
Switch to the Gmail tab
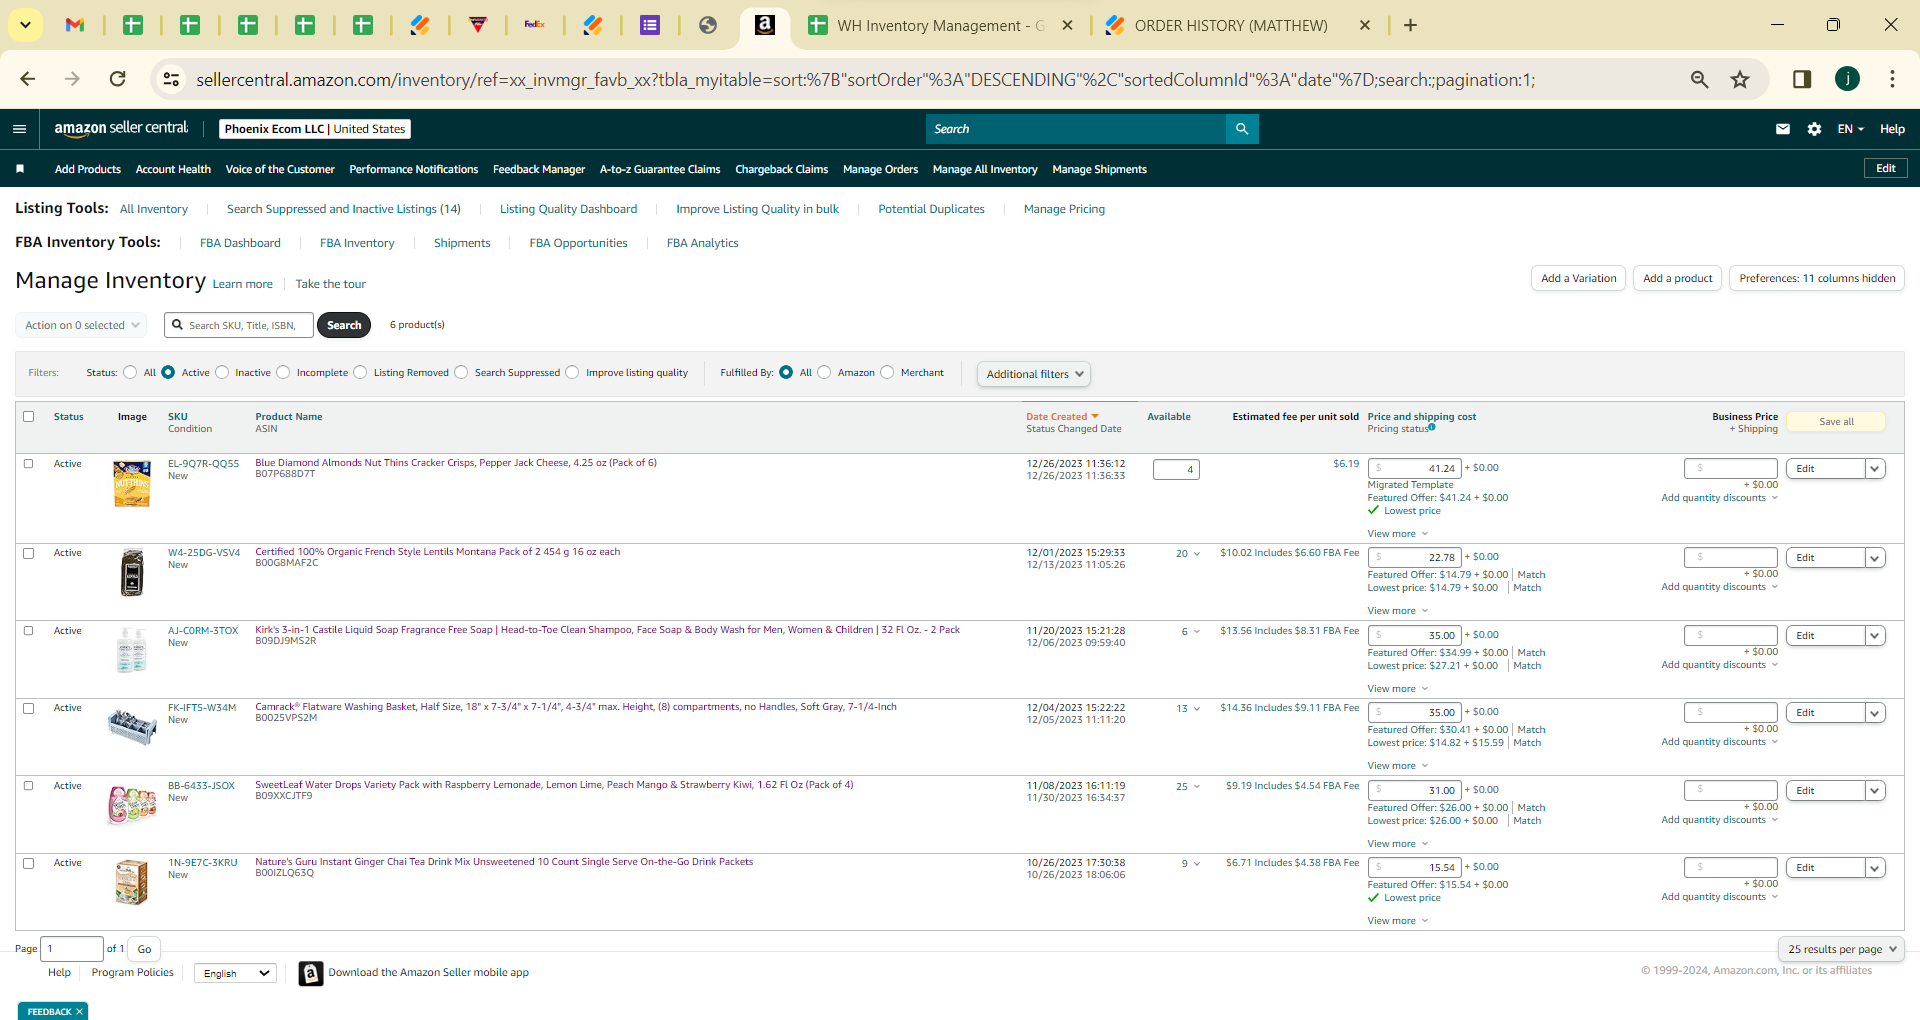pos(75,25)
